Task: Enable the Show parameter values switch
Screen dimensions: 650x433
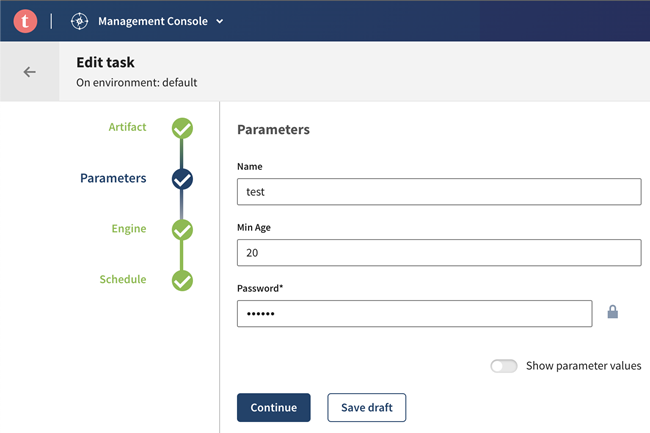Action: 503,366
